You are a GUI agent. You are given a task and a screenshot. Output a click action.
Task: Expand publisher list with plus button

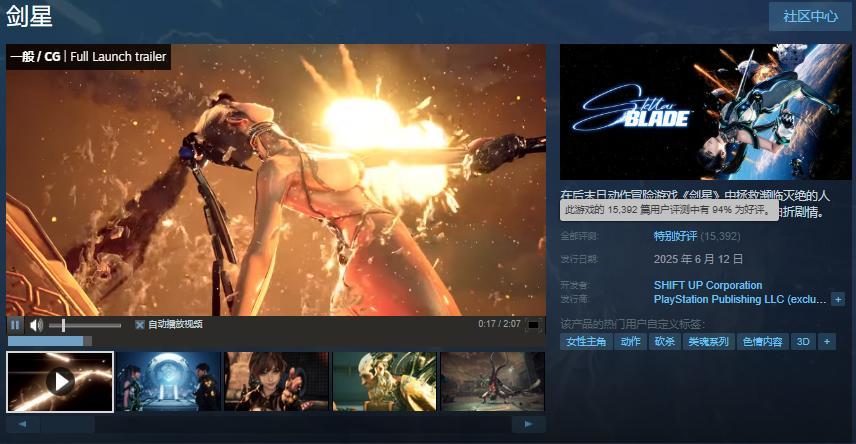pos(838,299)
